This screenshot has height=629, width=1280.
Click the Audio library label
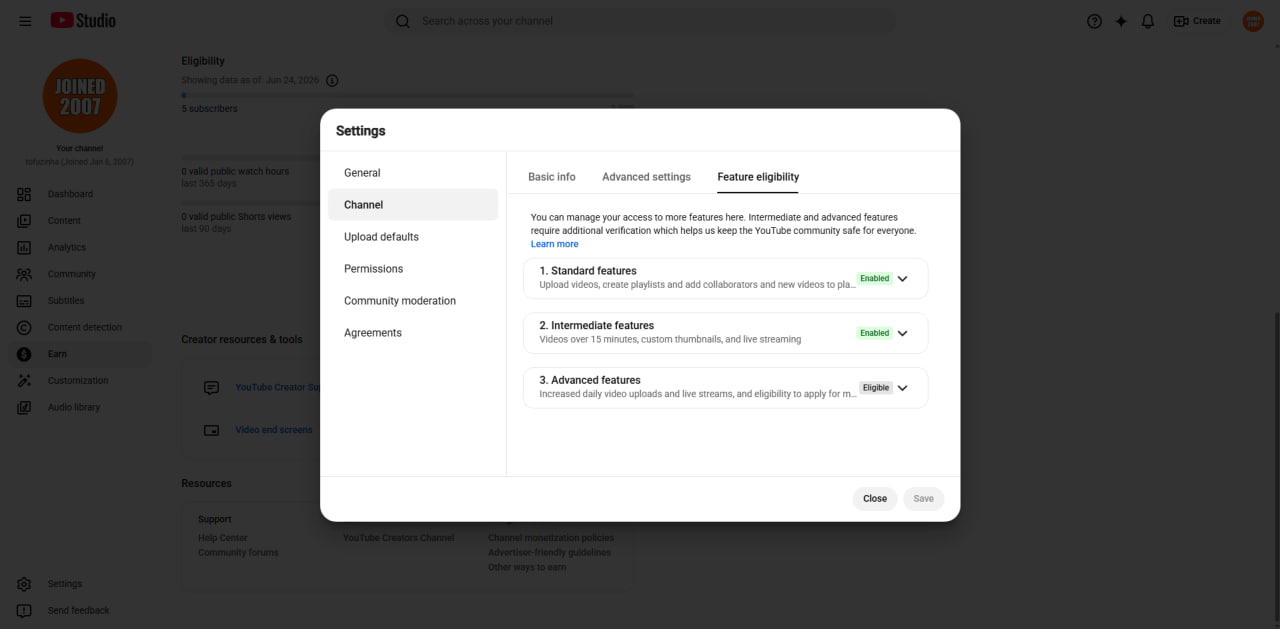point(74,407)
